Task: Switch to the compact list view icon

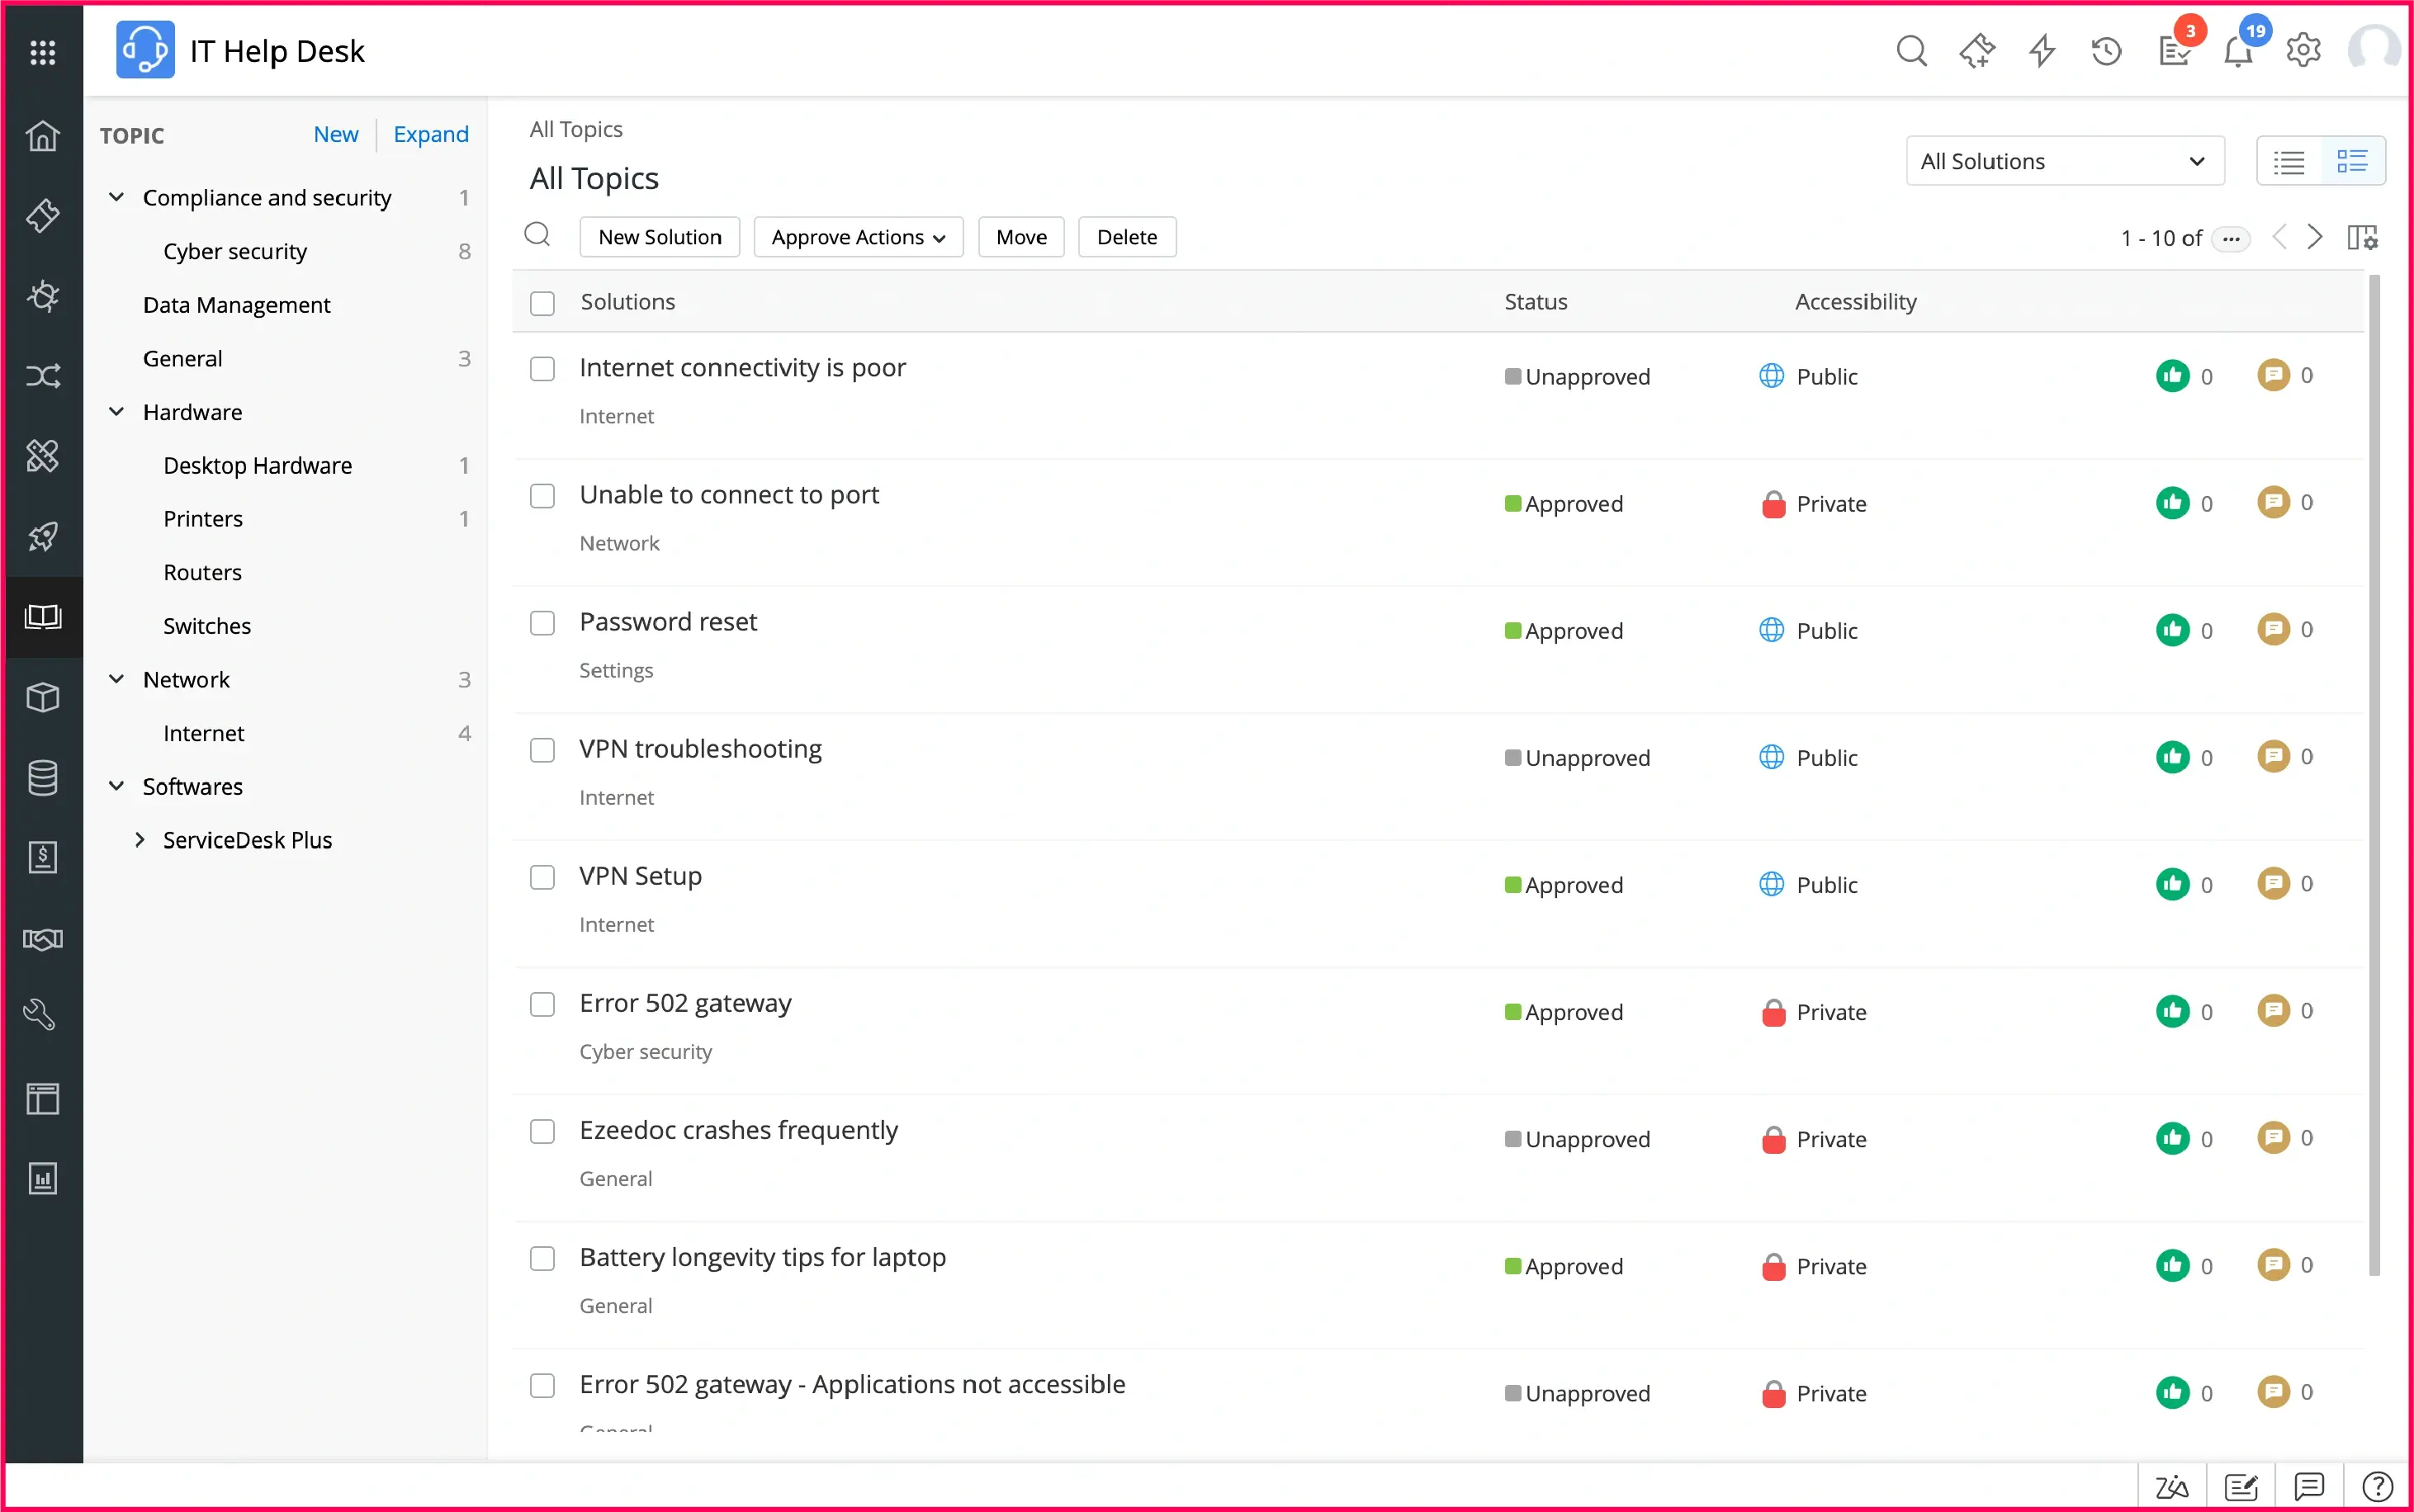Action: [2288, 161]
